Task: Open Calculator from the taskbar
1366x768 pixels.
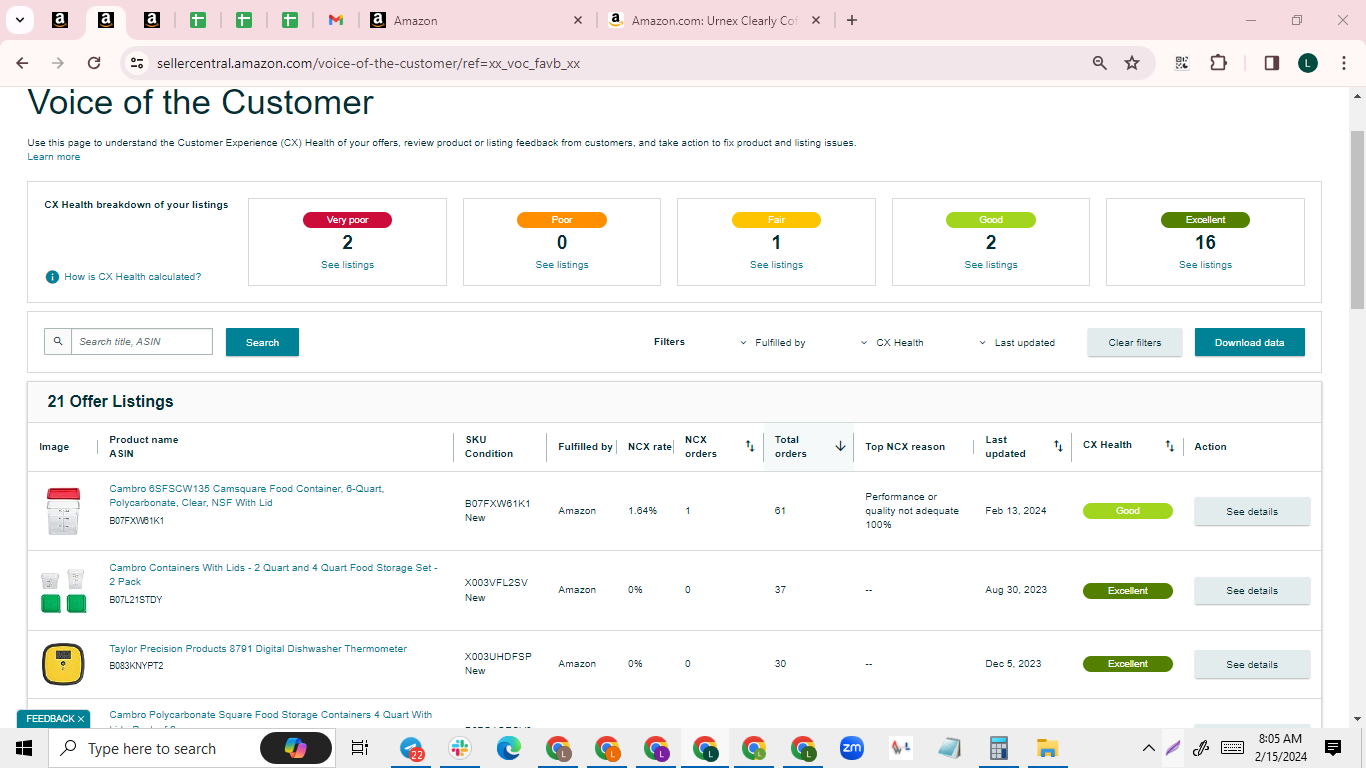Action: point(998,748)
